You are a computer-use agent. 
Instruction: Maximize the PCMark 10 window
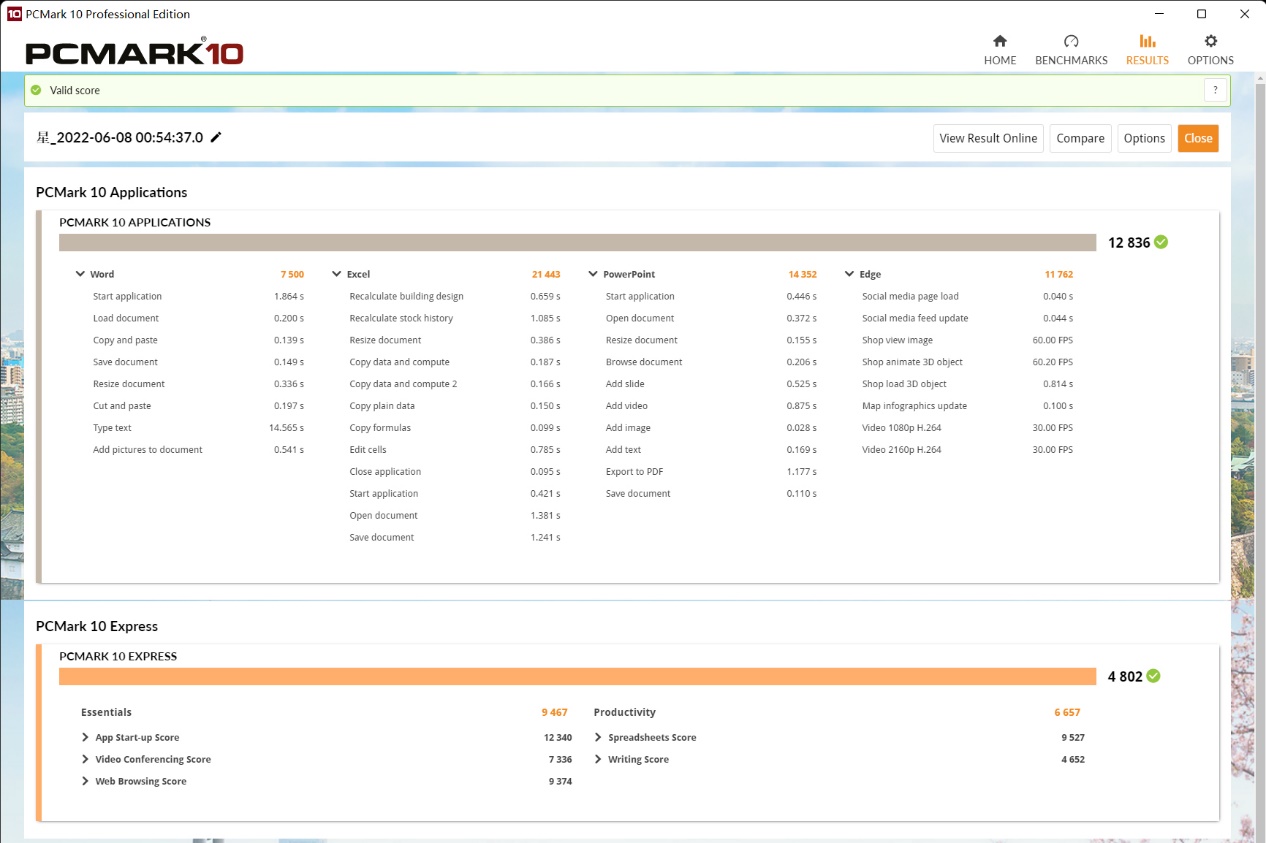pyautogui.click(x=1201, y=14)
